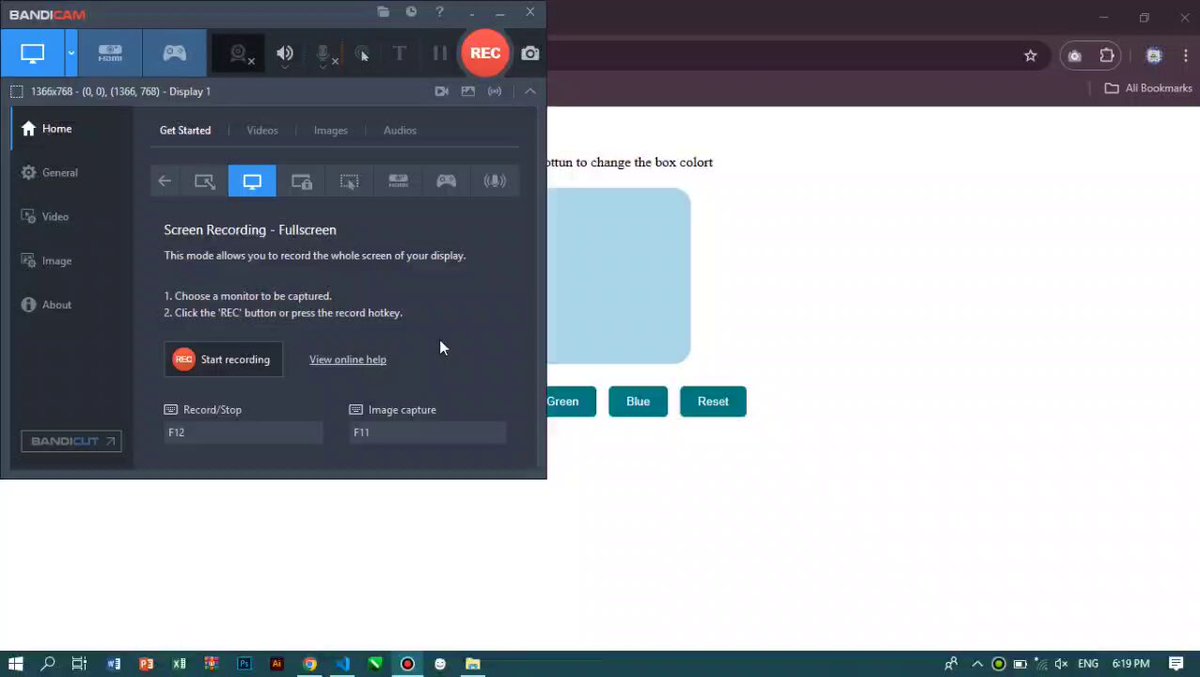Open the Windows Start menu
1200x677 pixels.
click(x=16, y=664)
